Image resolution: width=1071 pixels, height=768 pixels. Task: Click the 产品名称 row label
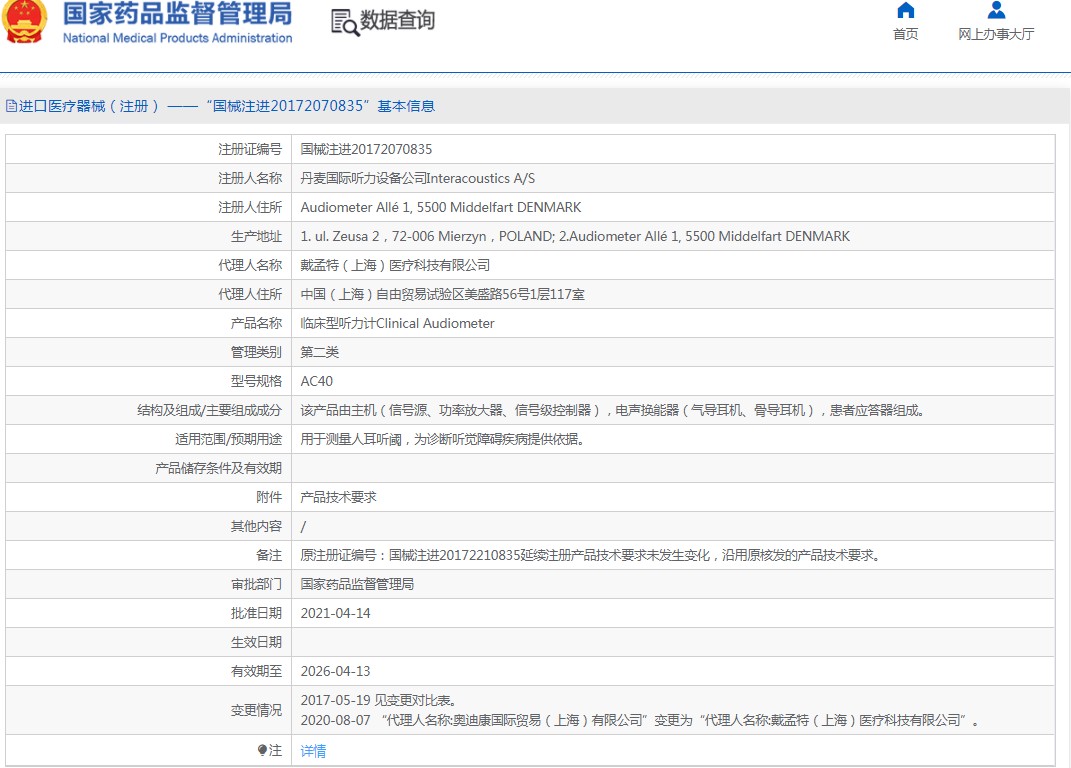pyautogui.click(x=256, y=323)
